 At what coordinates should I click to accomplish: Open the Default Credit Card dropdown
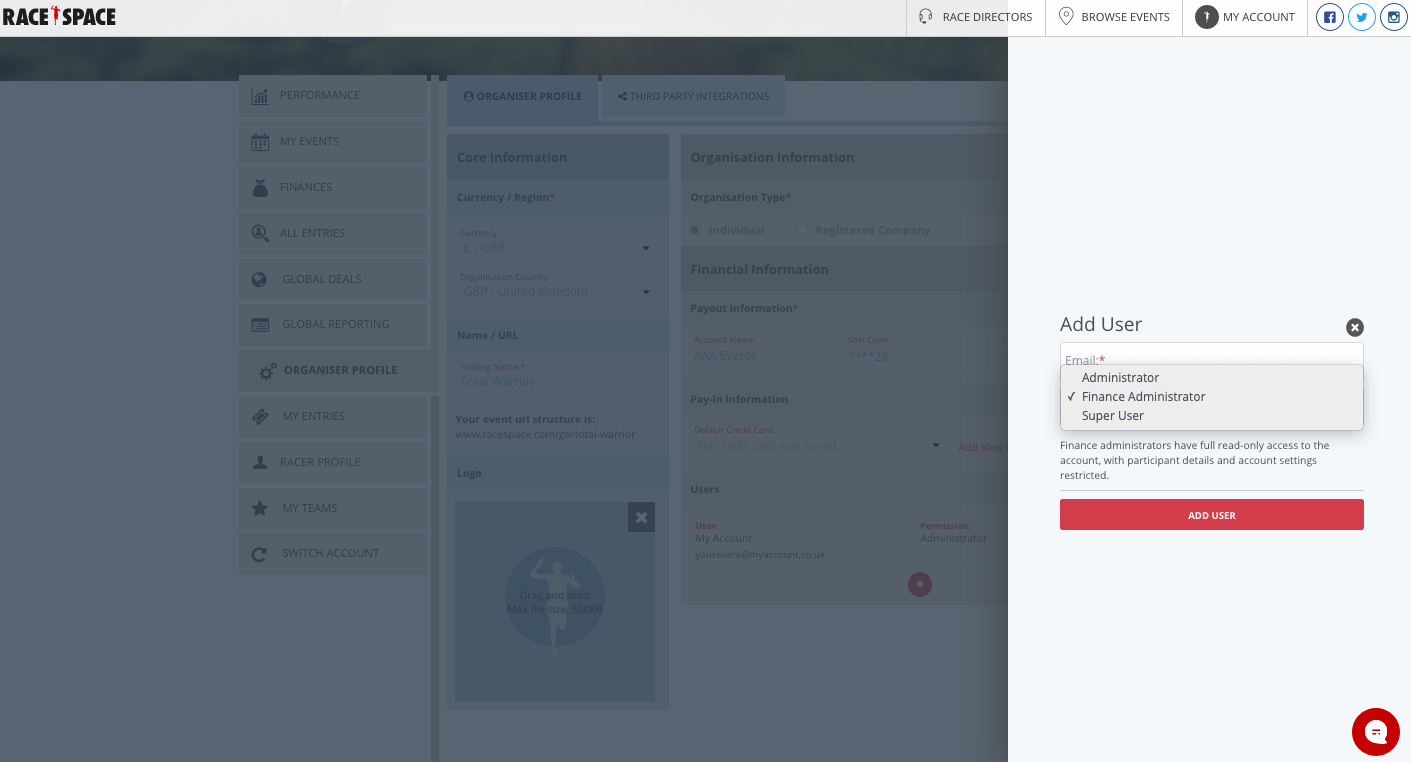pos(935,444)
